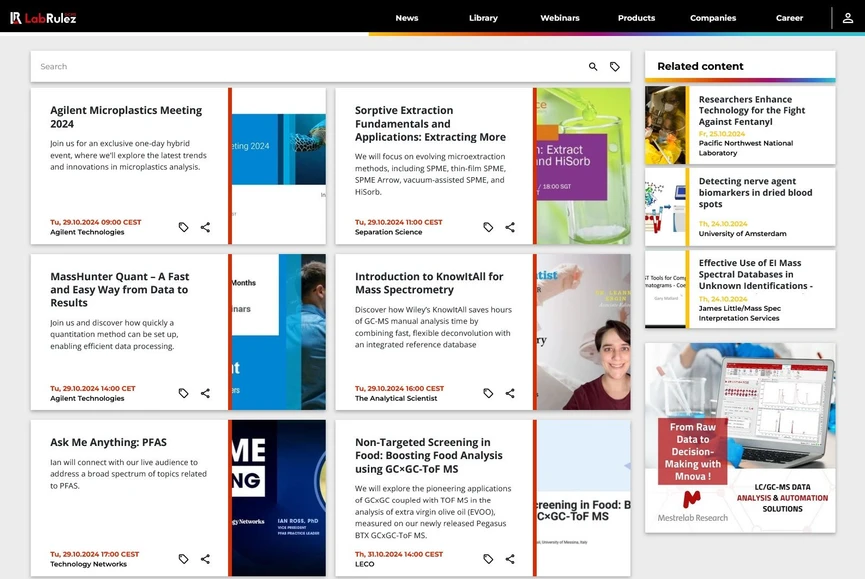Image resolution: width=865 pixels, height=579 pixels.
Task: Click 'Technology Networks' organizer text
Action: click(88, 564)
